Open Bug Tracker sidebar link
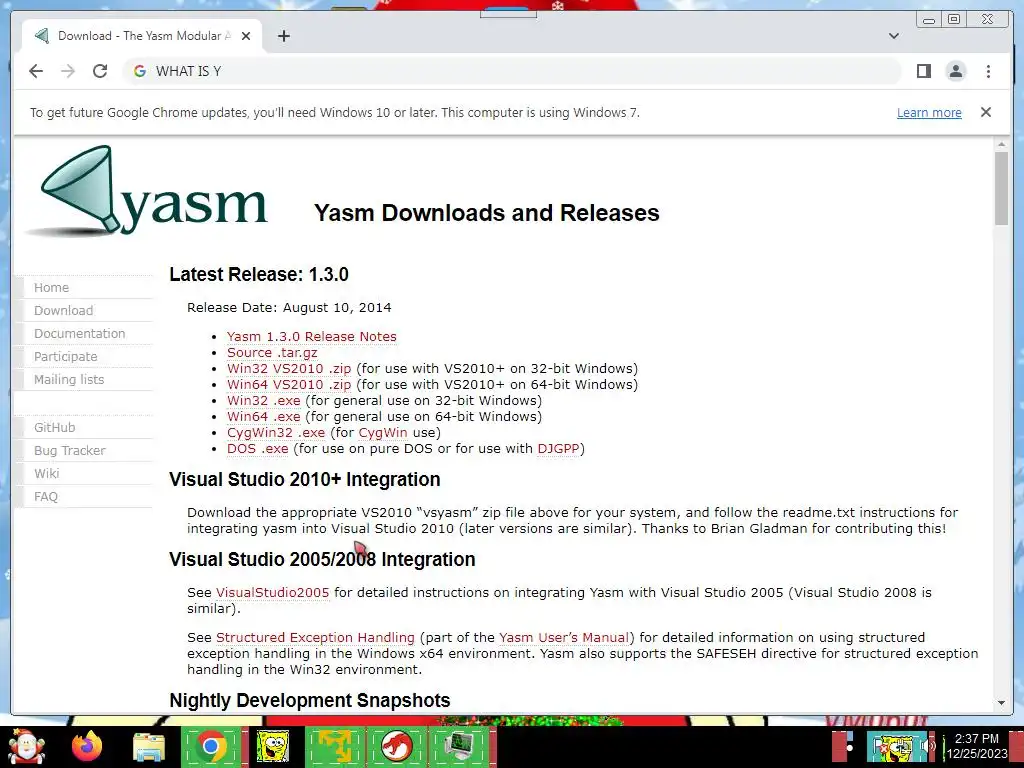This screenshot has width=1024, height=768. (69, 451)
